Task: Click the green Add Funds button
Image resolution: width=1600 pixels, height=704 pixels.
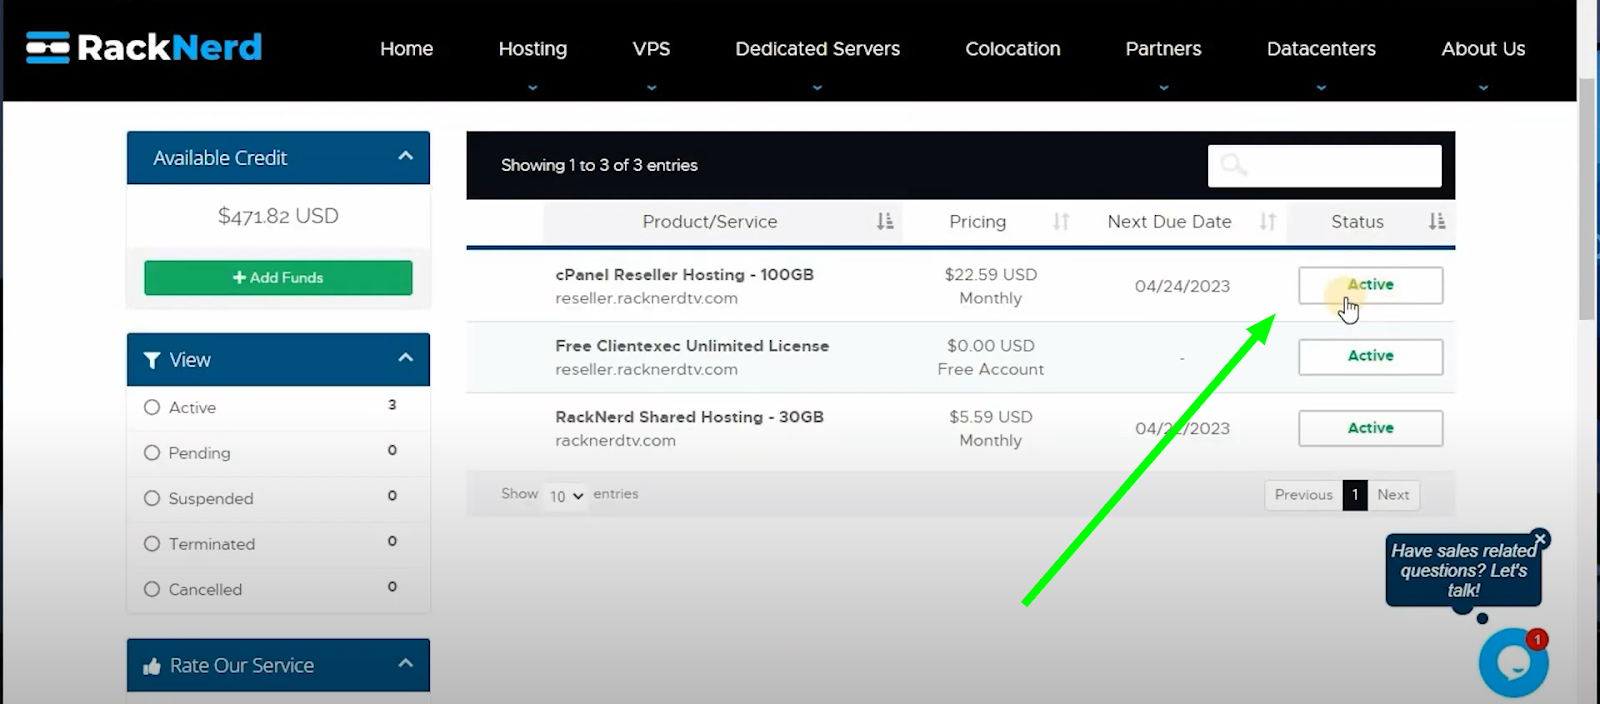Action: pos(278,278)
